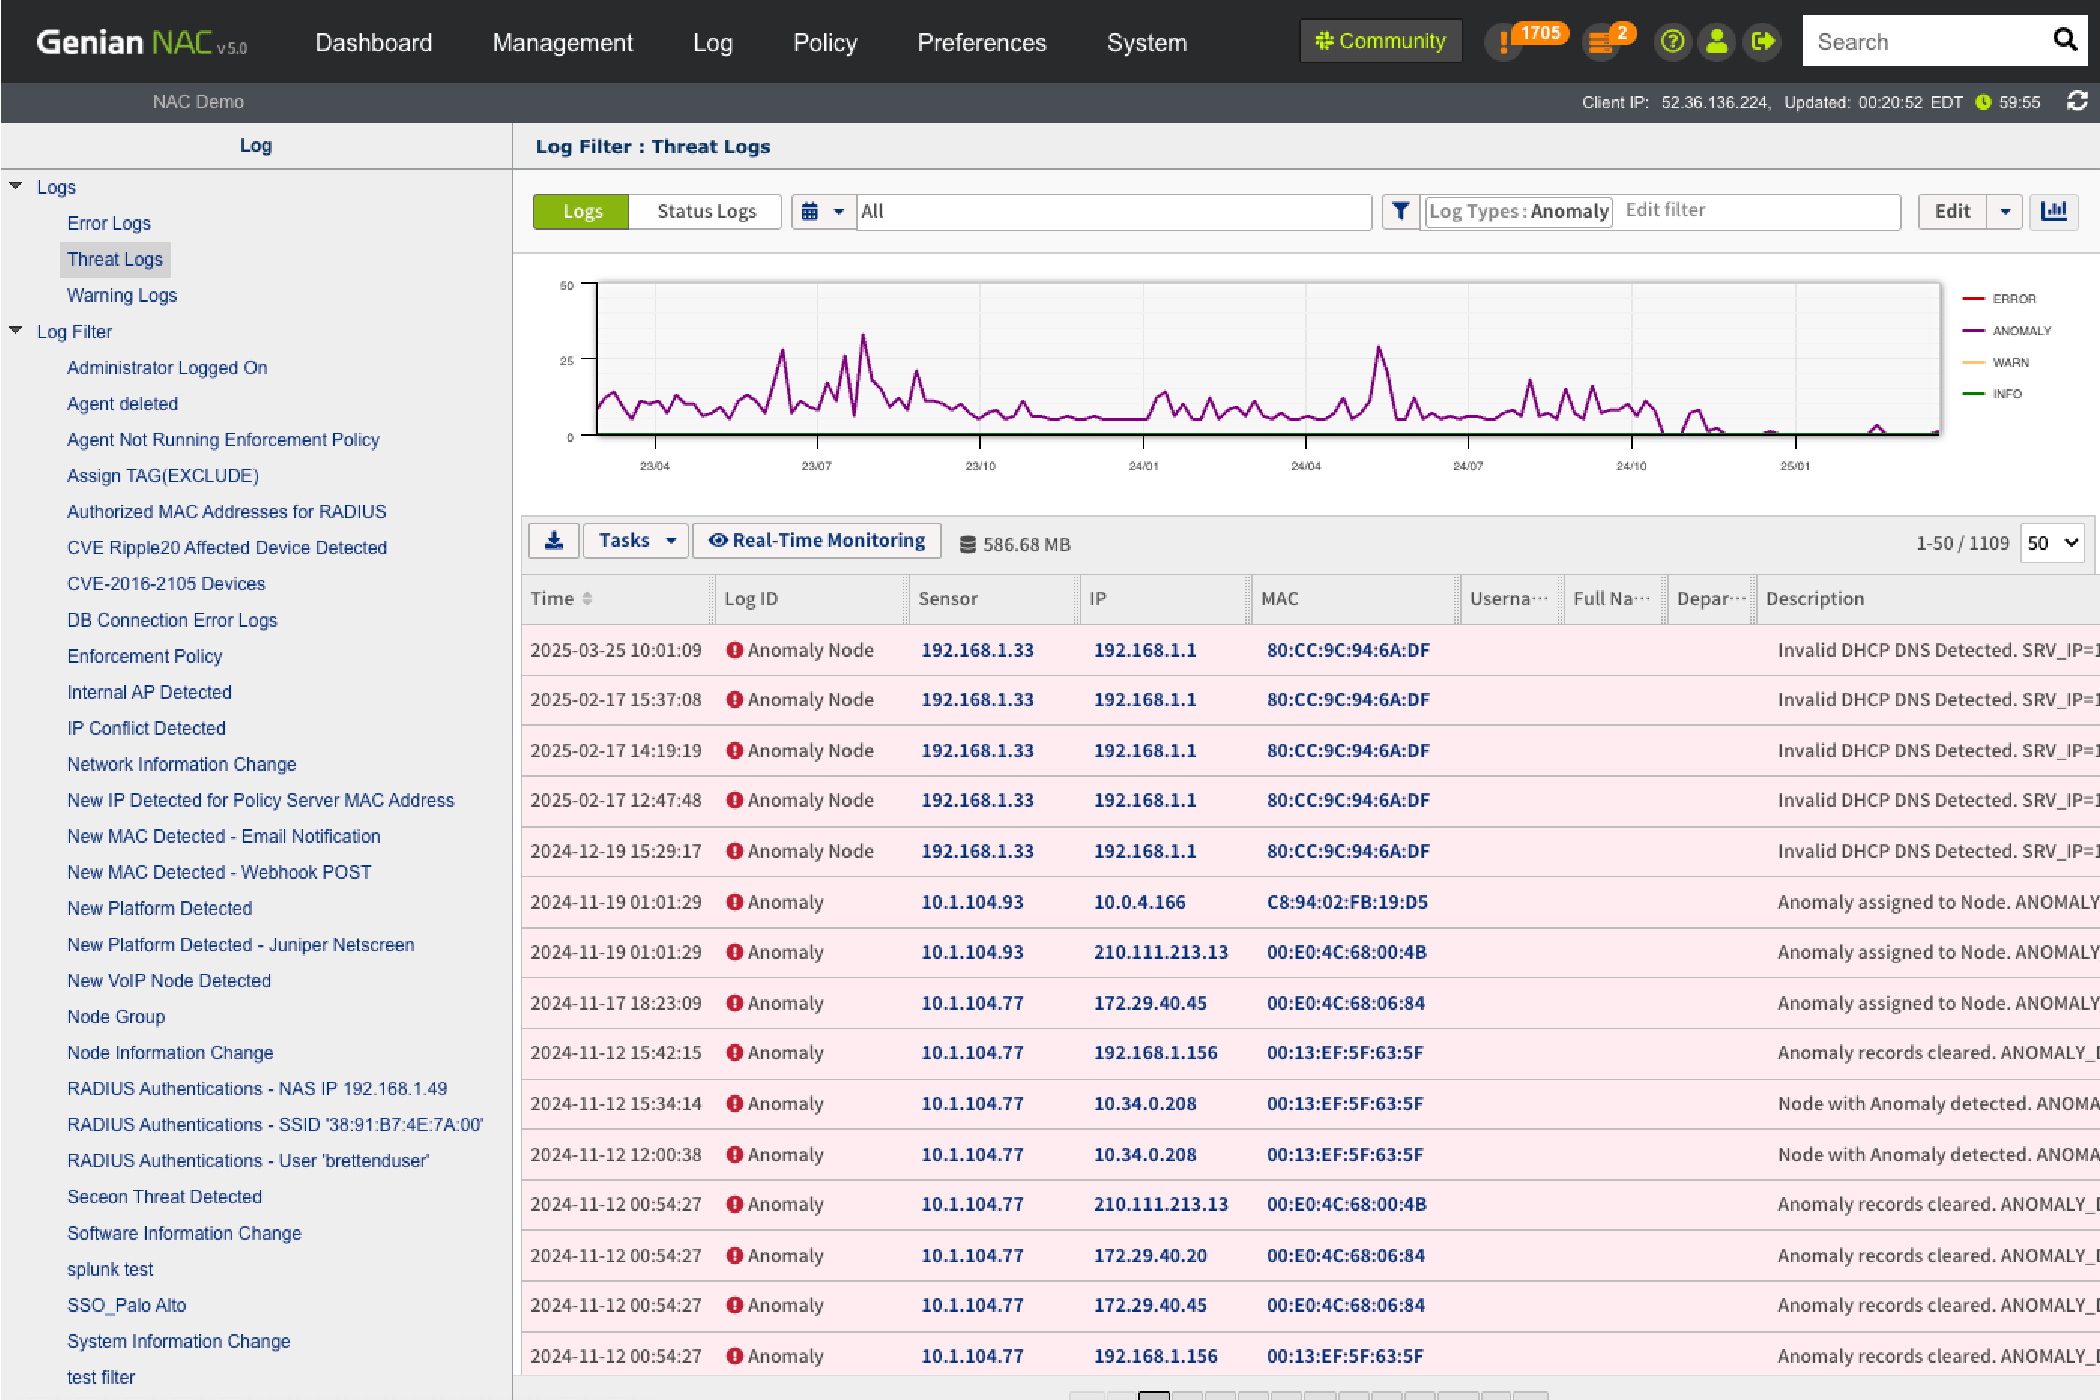This screenshot has width=2100, height=1400.
Task: Click the export download icon above table
Action: (553, 541)
